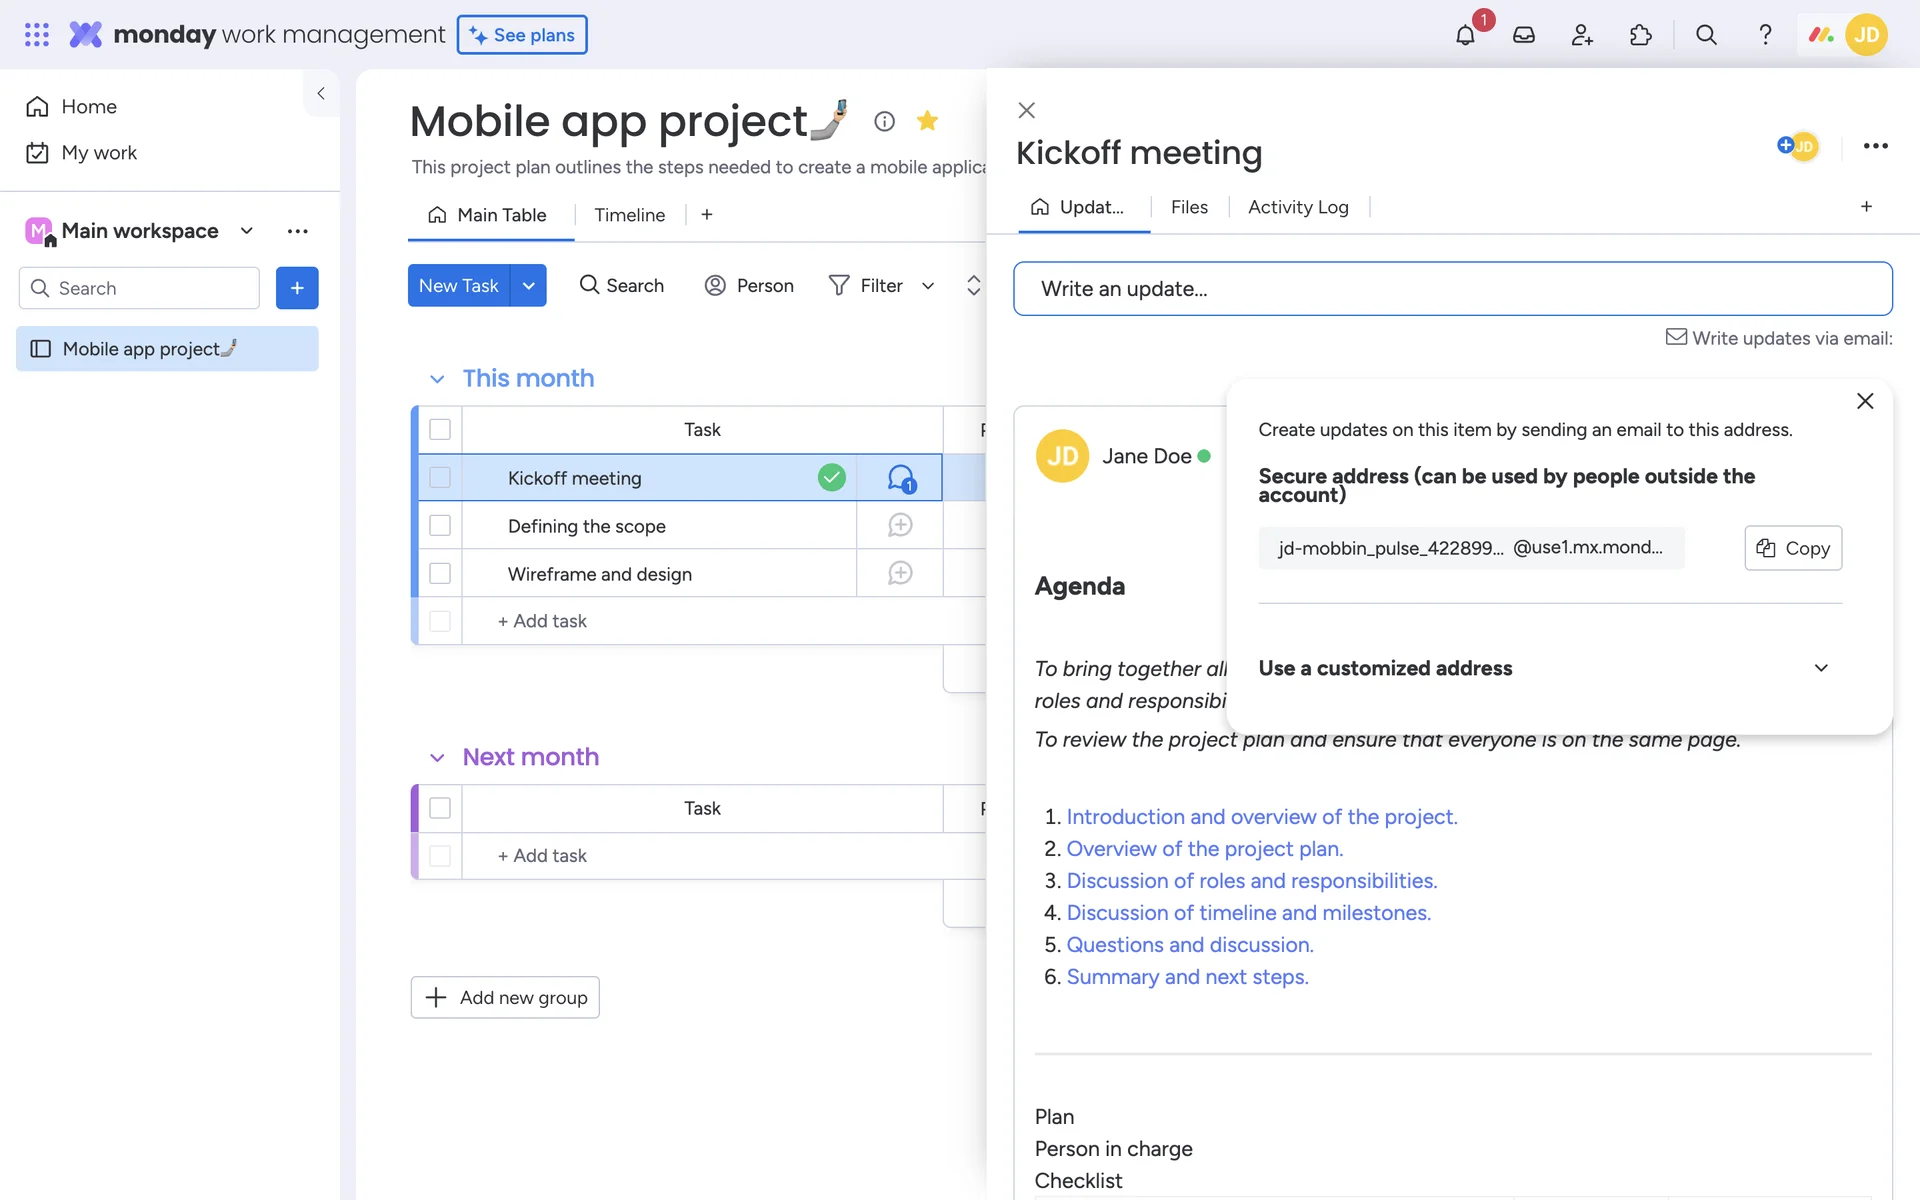Check the Kickoff meeting row checkbox
The height and width of the screenshot is (1200, 1920).
point(440,478)
